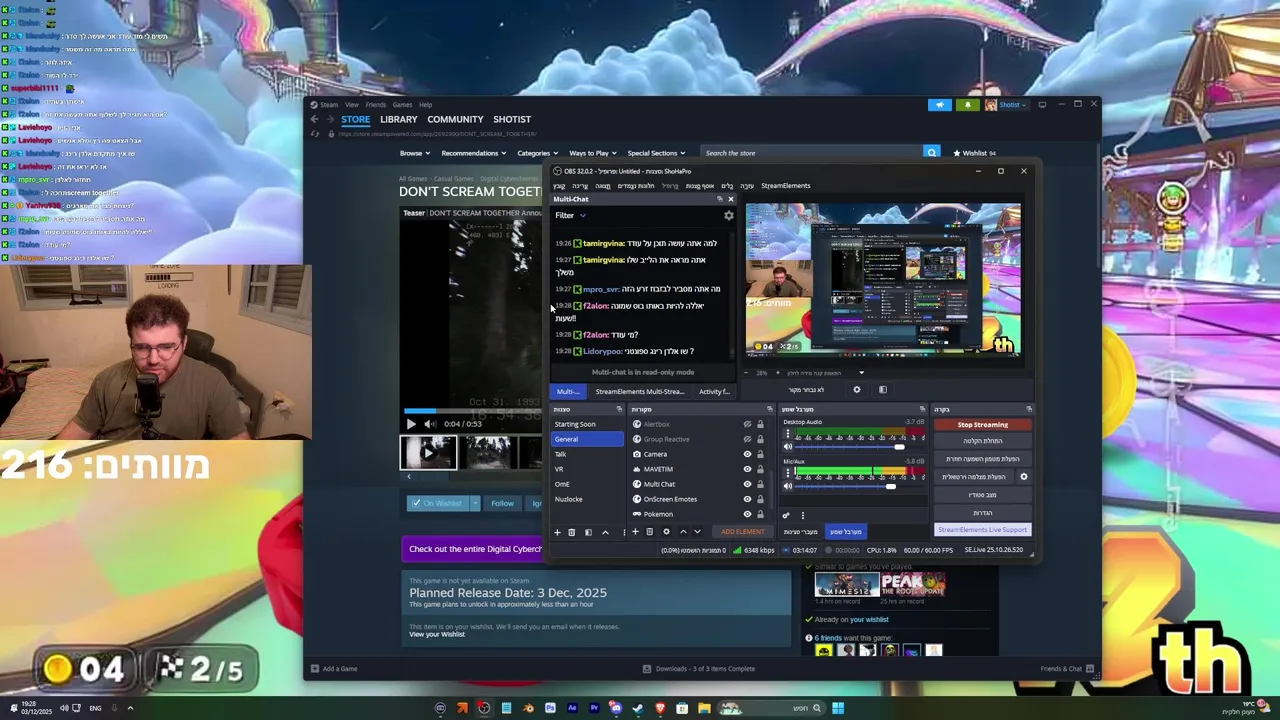The height and width of the screenshot is (720, 1280).
Task: Click the Follow button on Steam
Action: point(502,503)
